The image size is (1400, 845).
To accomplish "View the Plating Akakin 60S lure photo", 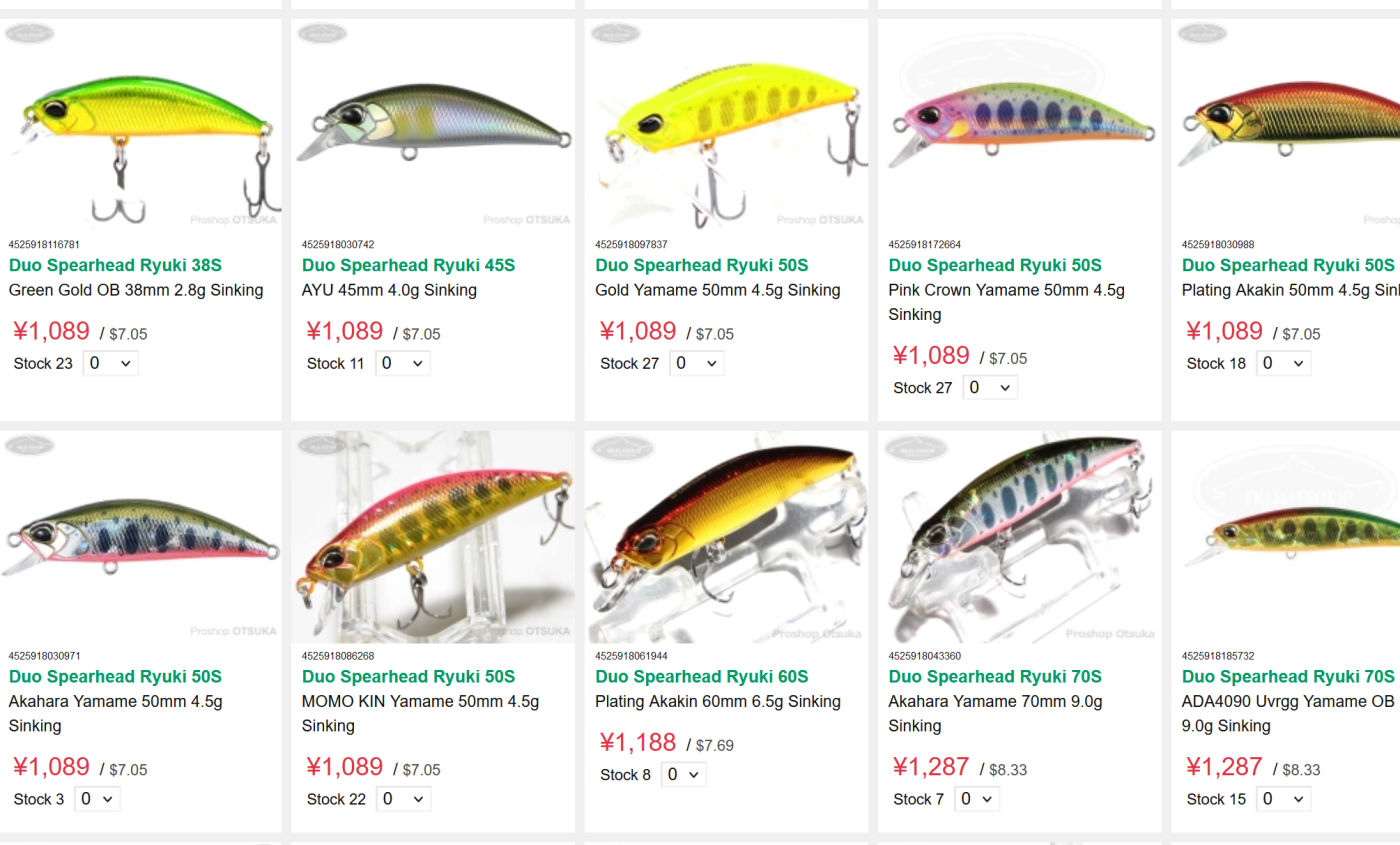I will click(726, 537).
